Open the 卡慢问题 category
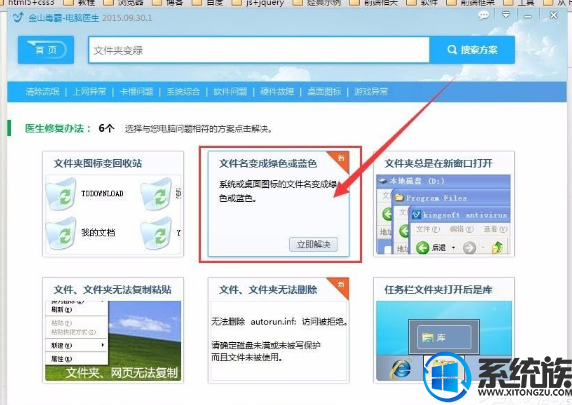 (x=136, y=92)
